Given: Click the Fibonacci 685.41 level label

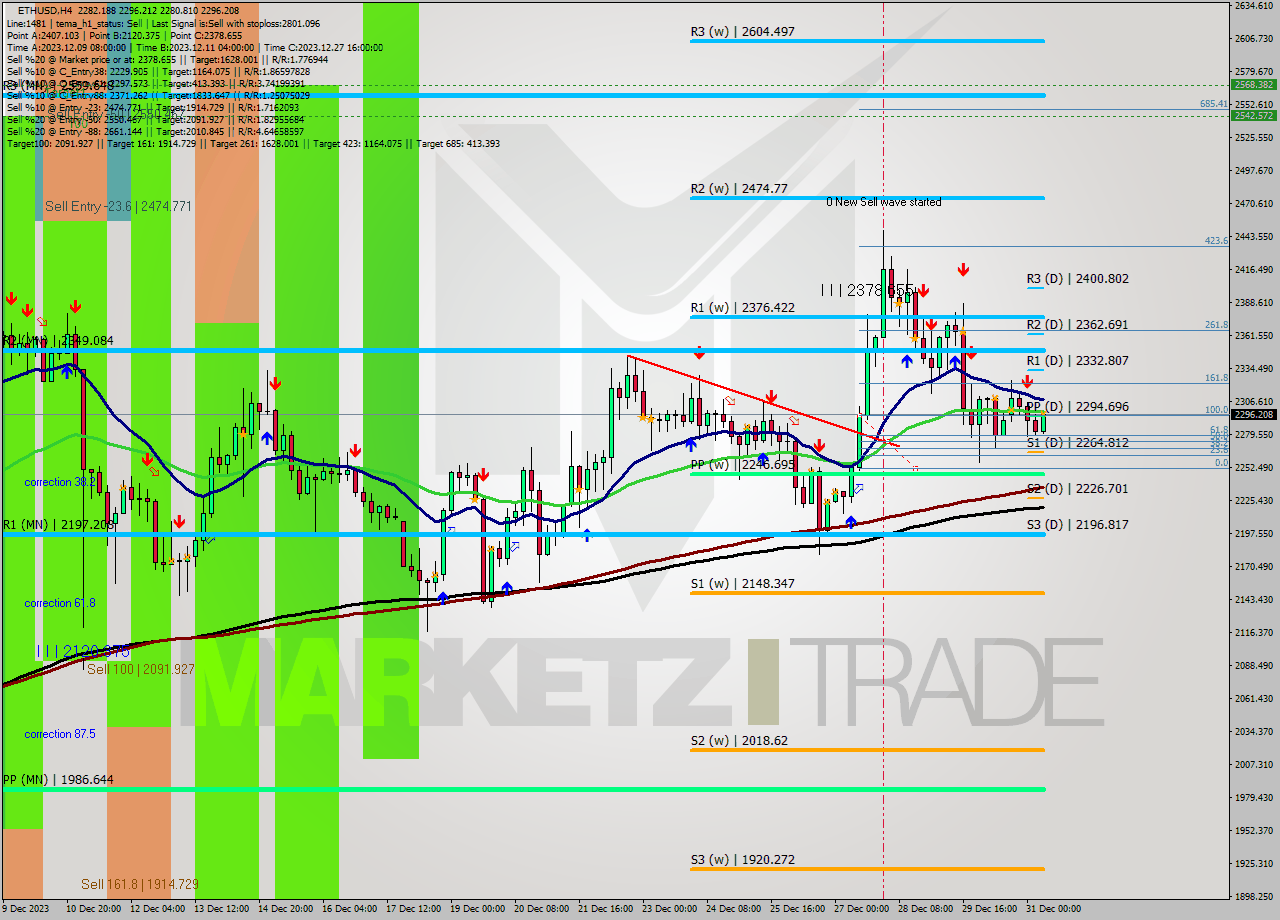Looking at the screenshot, I should point(1214,104).
